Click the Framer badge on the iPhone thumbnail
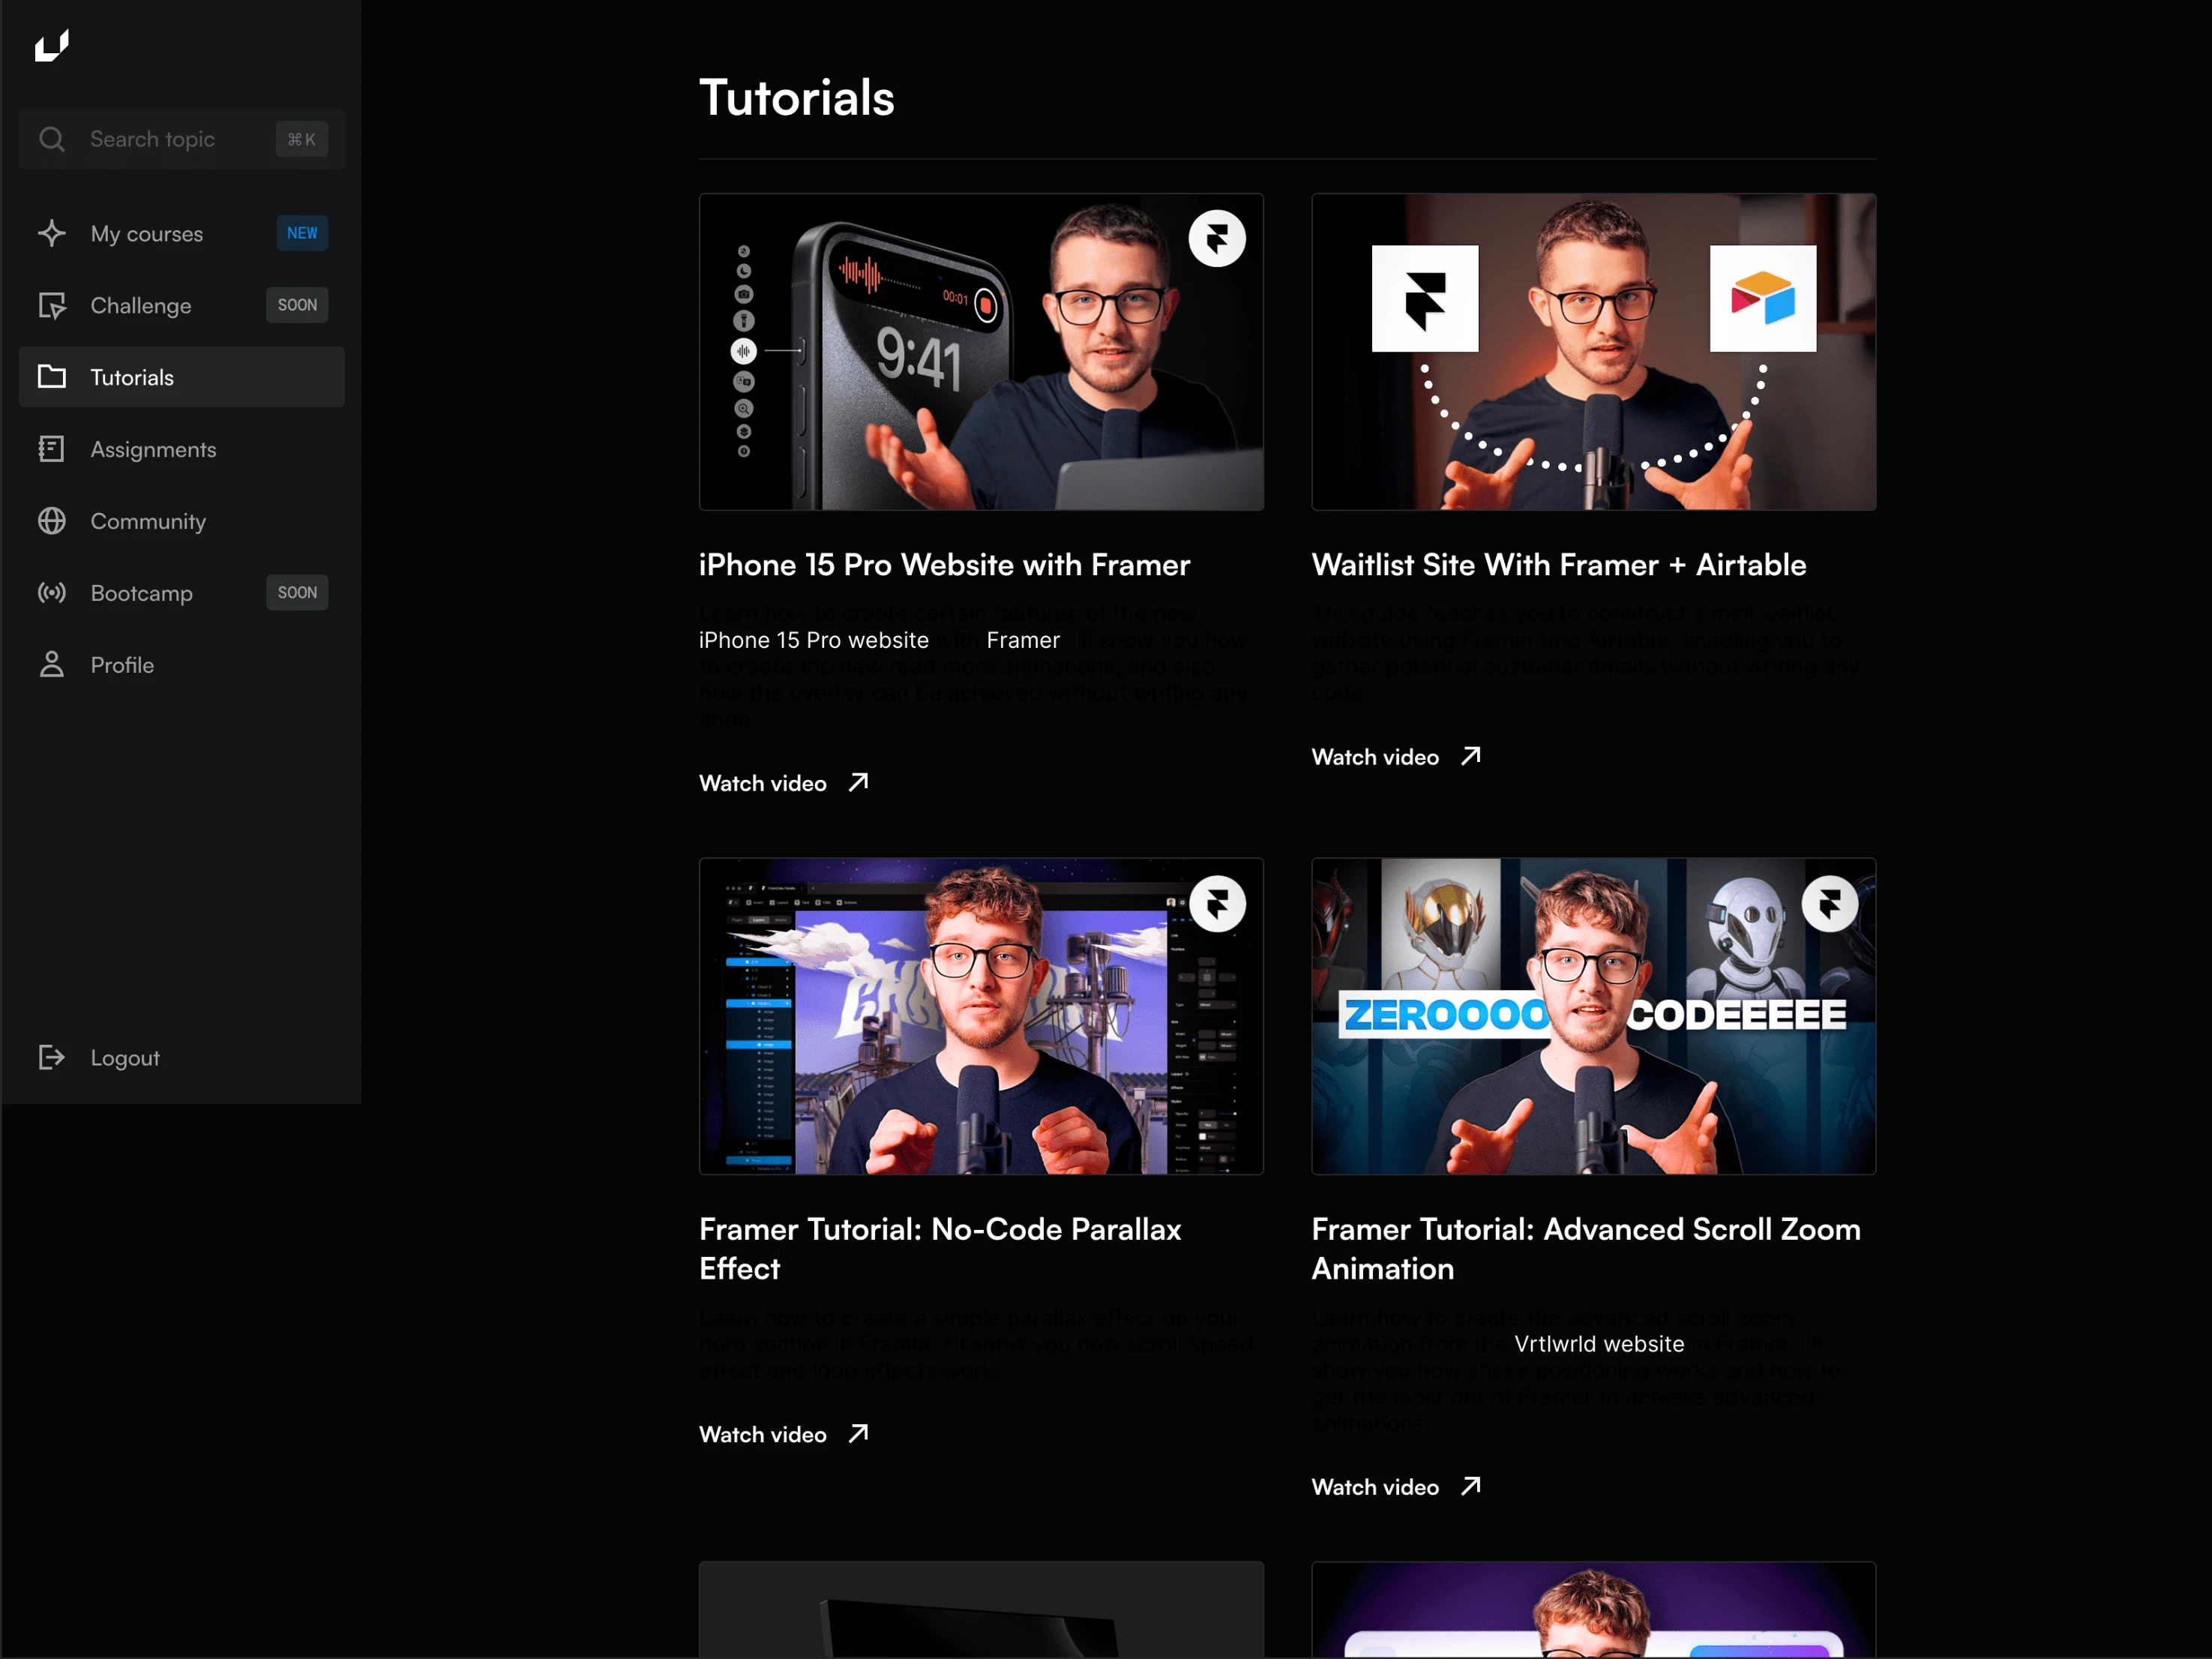This screenshot has width=2212, height=1659. 1217,238
